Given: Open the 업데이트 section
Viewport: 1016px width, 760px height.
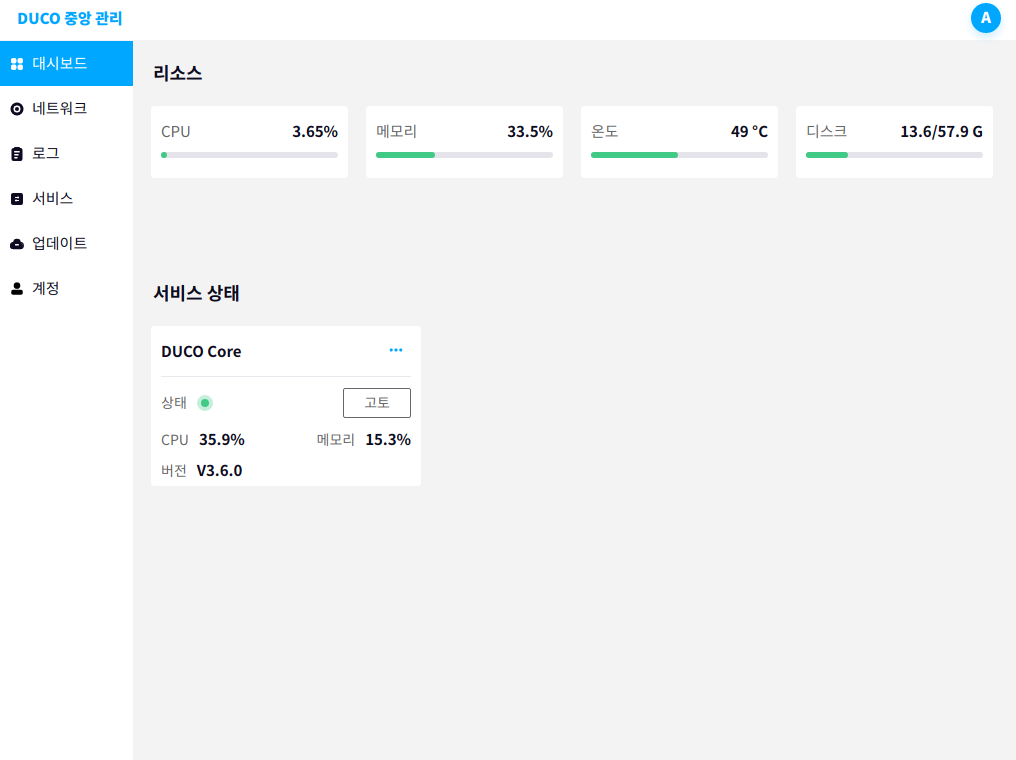Looking at the screenshot, I should pos(66,244).
